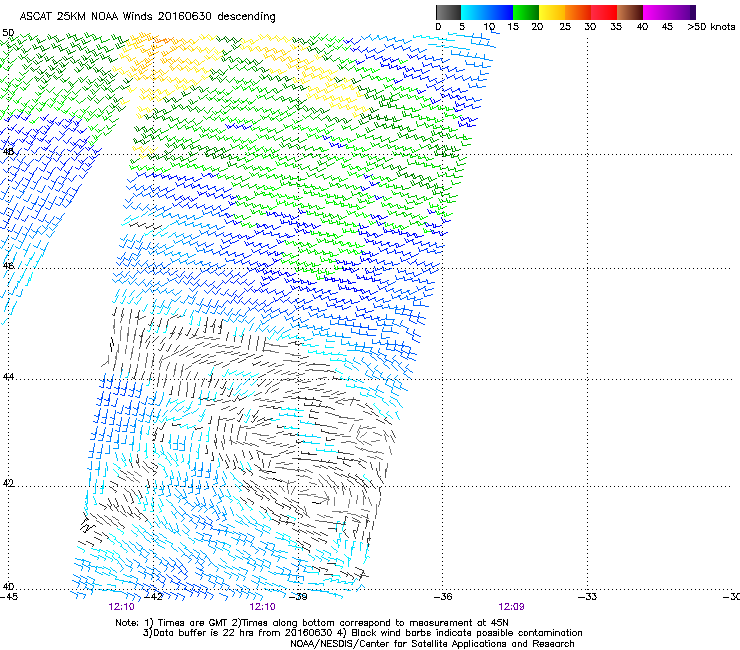Select the red 30-35 knots legend segment
Screen dimensions: 740x650
click(604, 12)
